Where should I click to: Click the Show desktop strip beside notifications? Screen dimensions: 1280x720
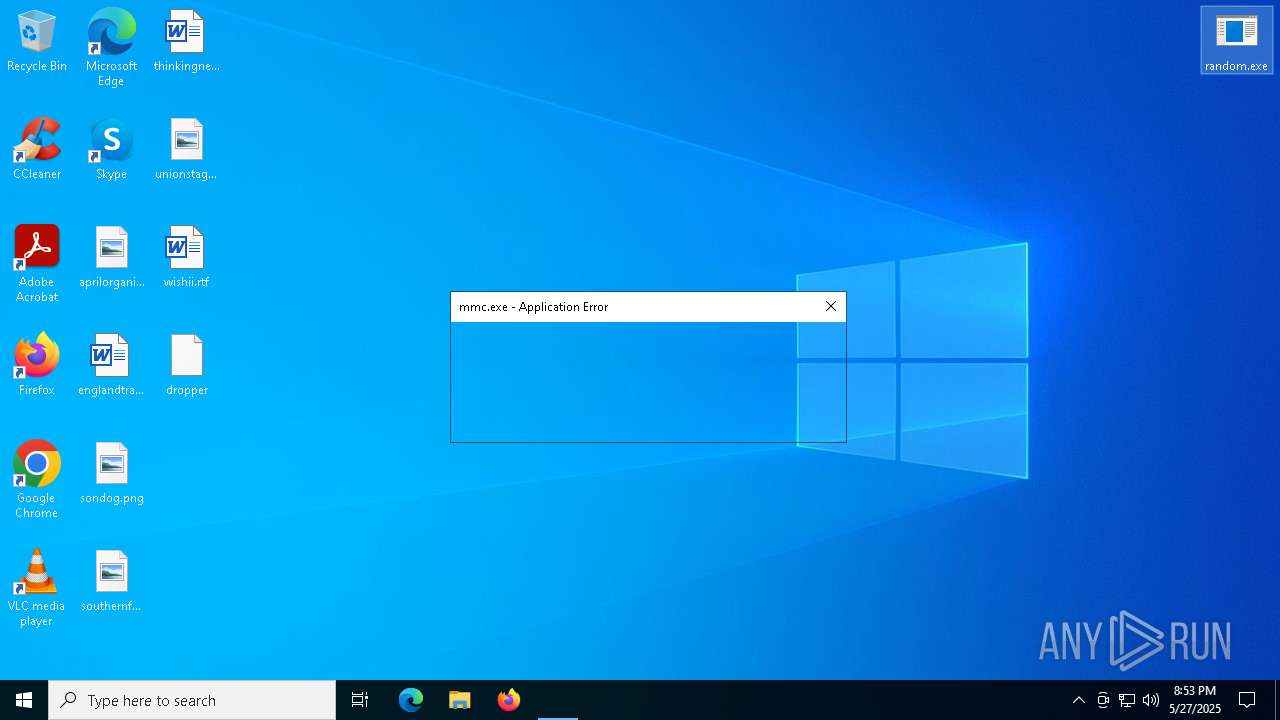1276,700
